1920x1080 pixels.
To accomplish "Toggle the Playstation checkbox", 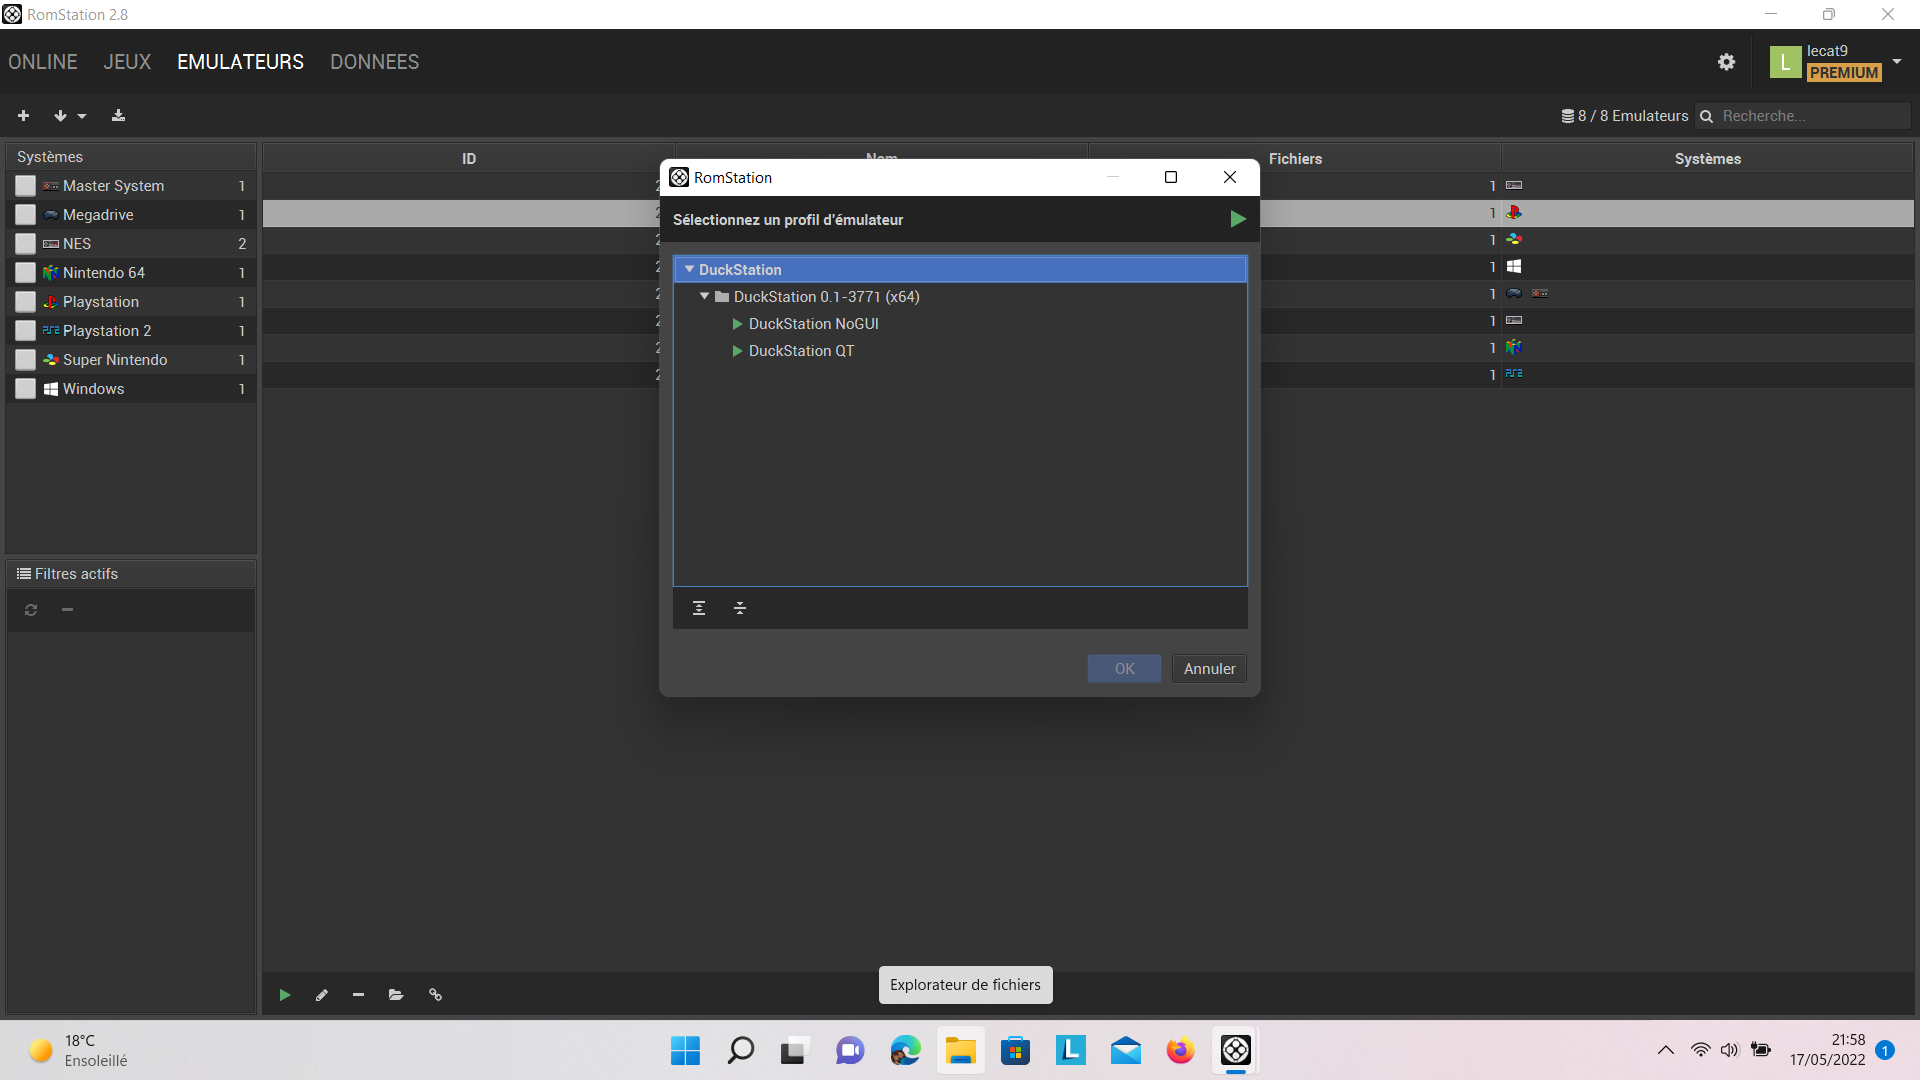I will pos(26,302).
